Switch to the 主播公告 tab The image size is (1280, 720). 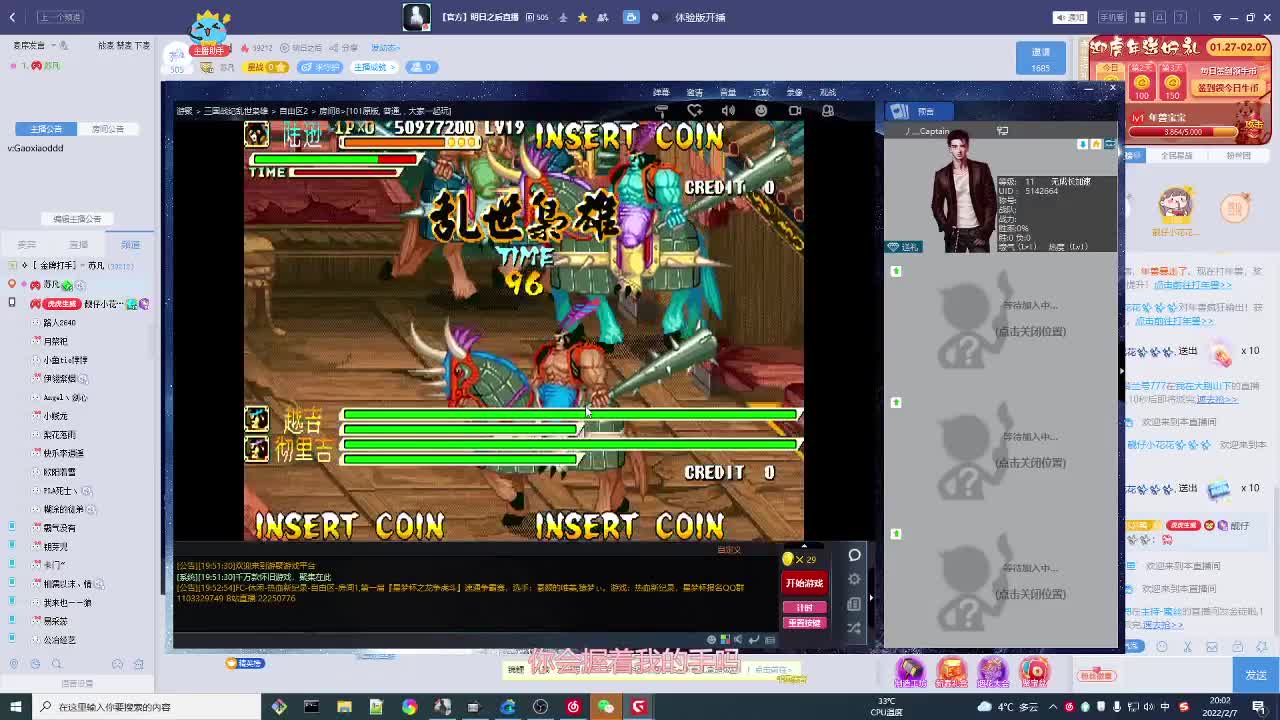(x=45, y=129)
